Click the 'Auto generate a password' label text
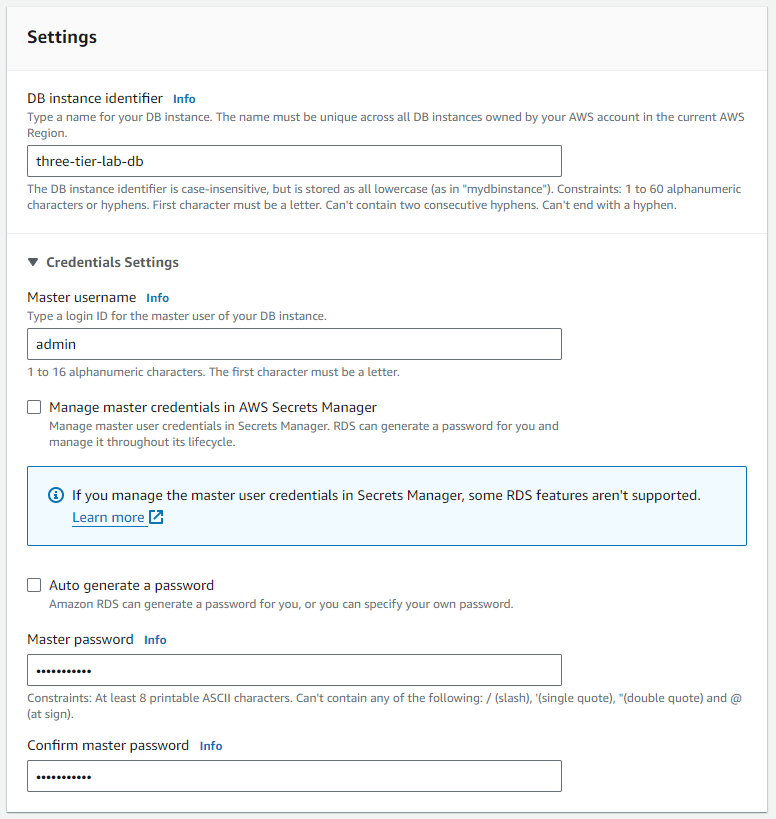The height and width of the screenshot is (819, 776). point(131,585)
